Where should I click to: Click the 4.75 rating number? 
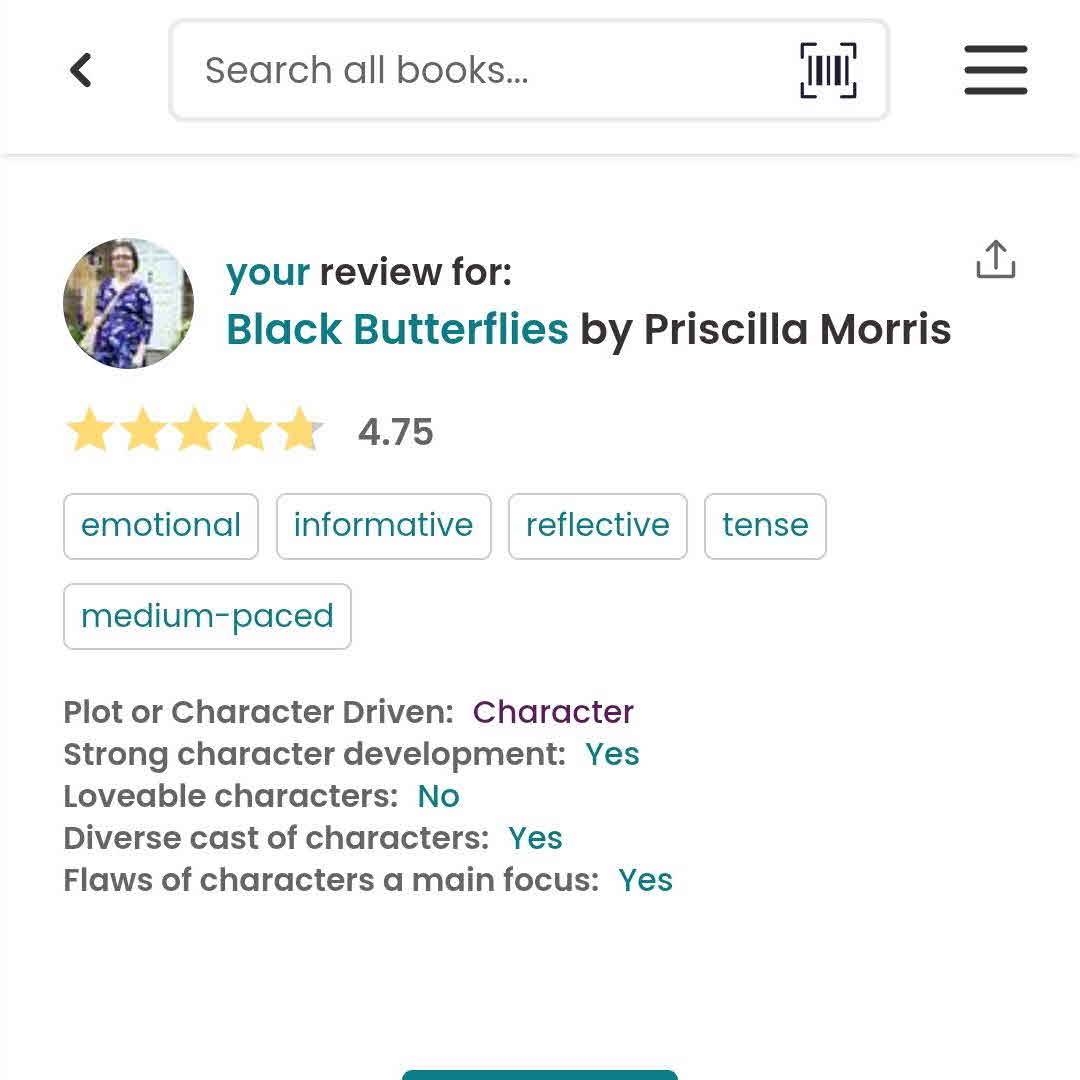[x=395, y=432]
